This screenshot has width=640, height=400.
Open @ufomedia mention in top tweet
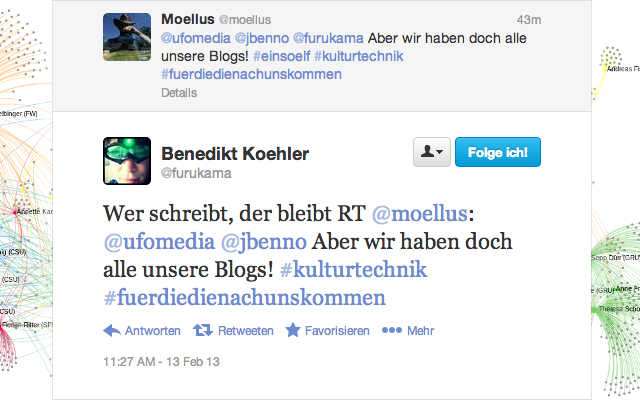point(196,38)
